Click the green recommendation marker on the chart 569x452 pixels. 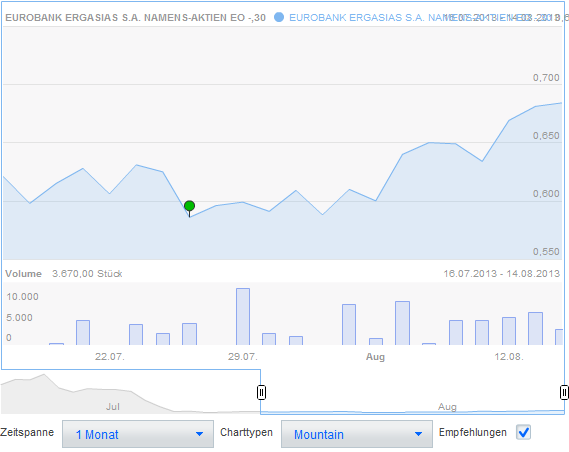point(189,206)
